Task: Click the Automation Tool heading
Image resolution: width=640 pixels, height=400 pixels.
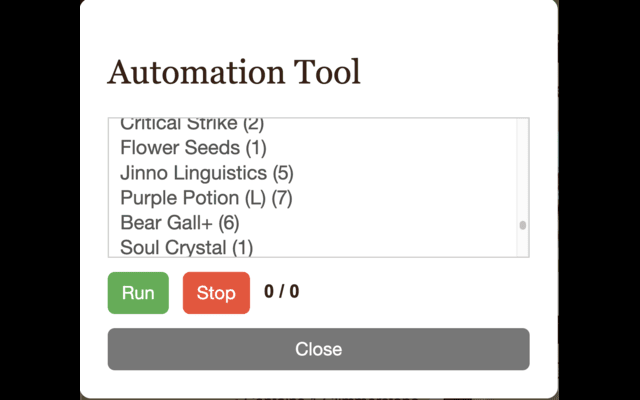Action: [234, 72]
